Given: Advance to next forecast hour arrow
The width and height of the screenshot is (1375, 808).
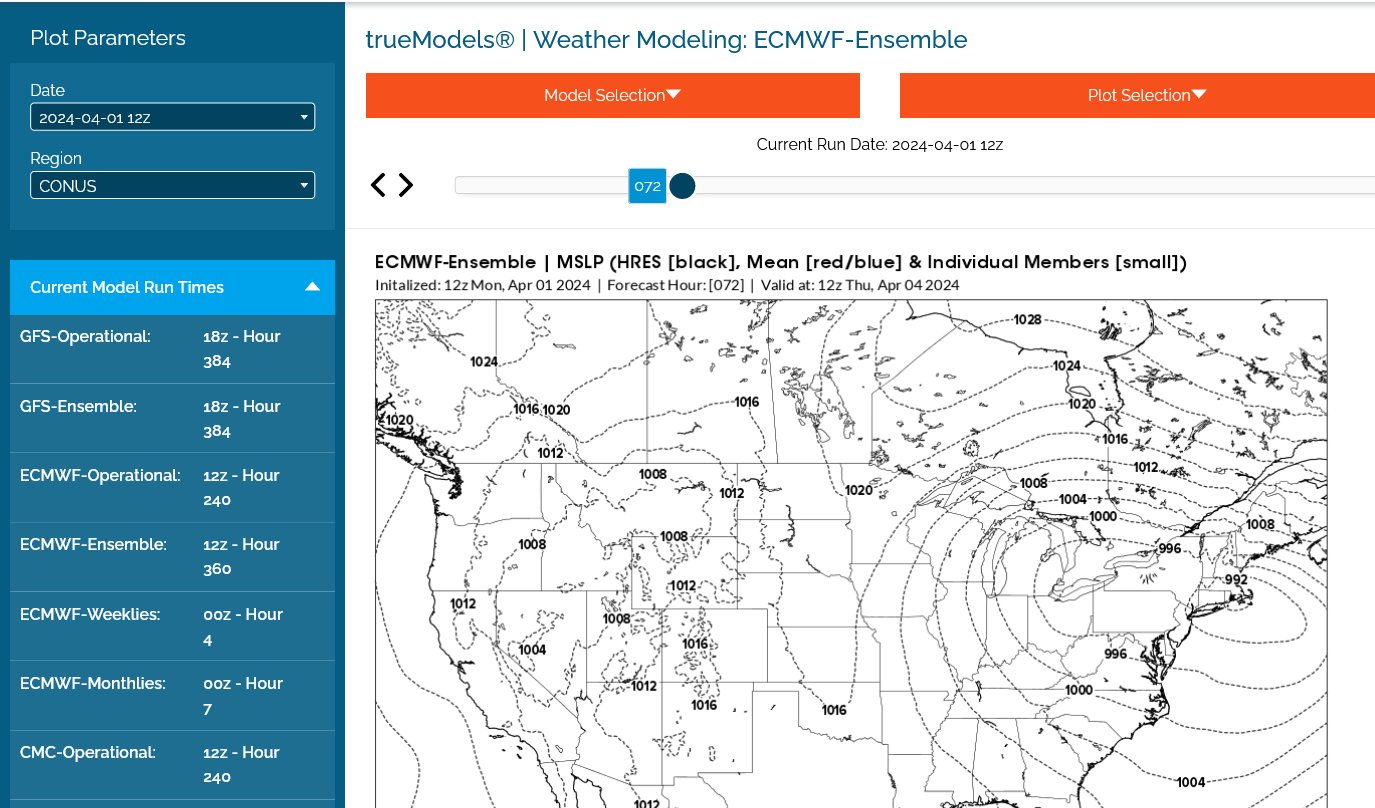Looking at the screenshot, I should (405, 185).
